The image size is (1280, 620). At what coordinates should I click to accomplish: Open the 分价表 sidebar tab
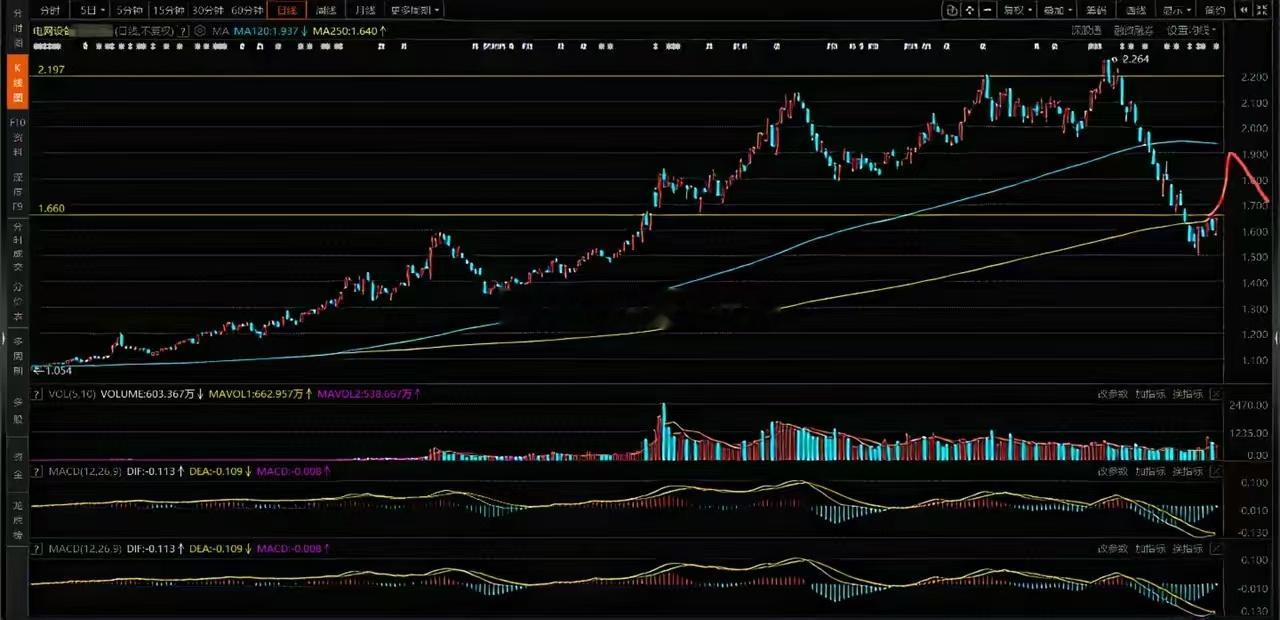[17, 302]
